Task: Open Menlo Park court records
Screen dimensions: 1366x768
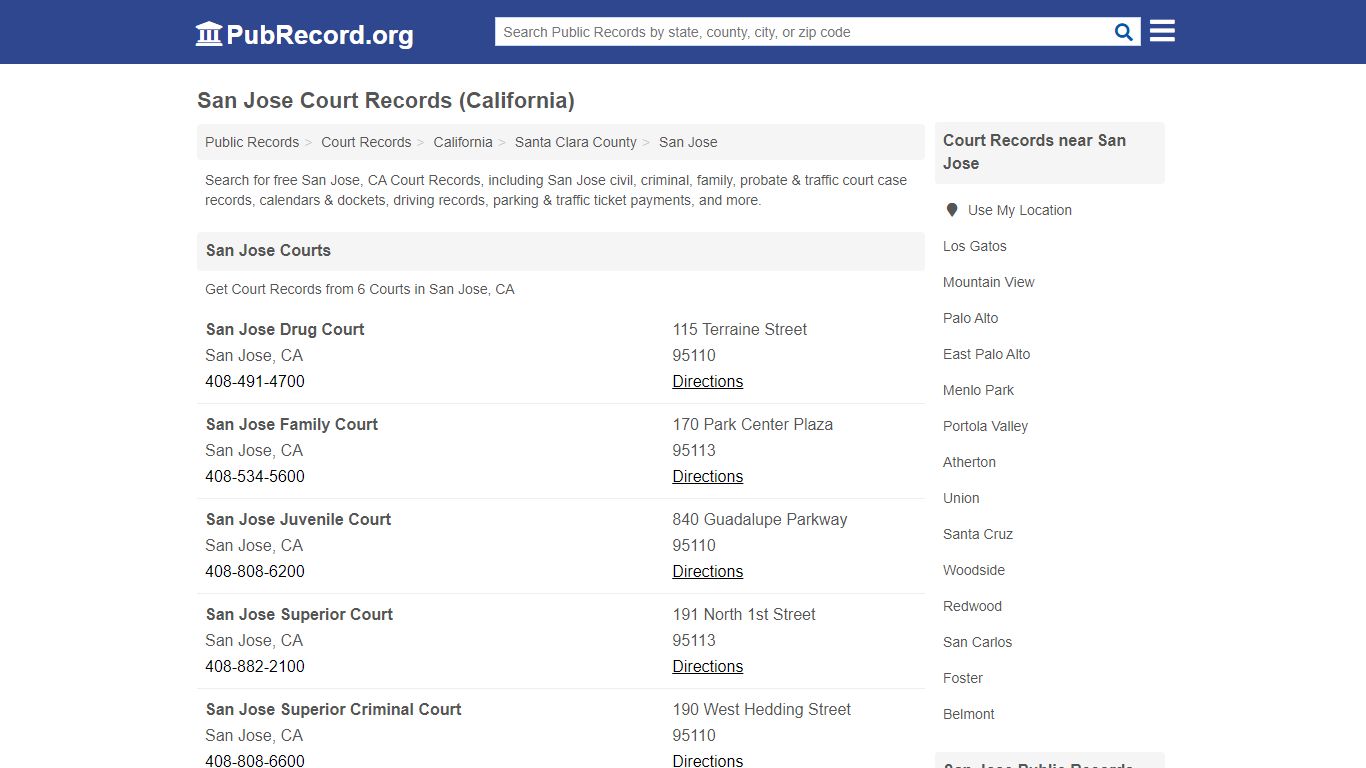Action: (x=979, y=390)
